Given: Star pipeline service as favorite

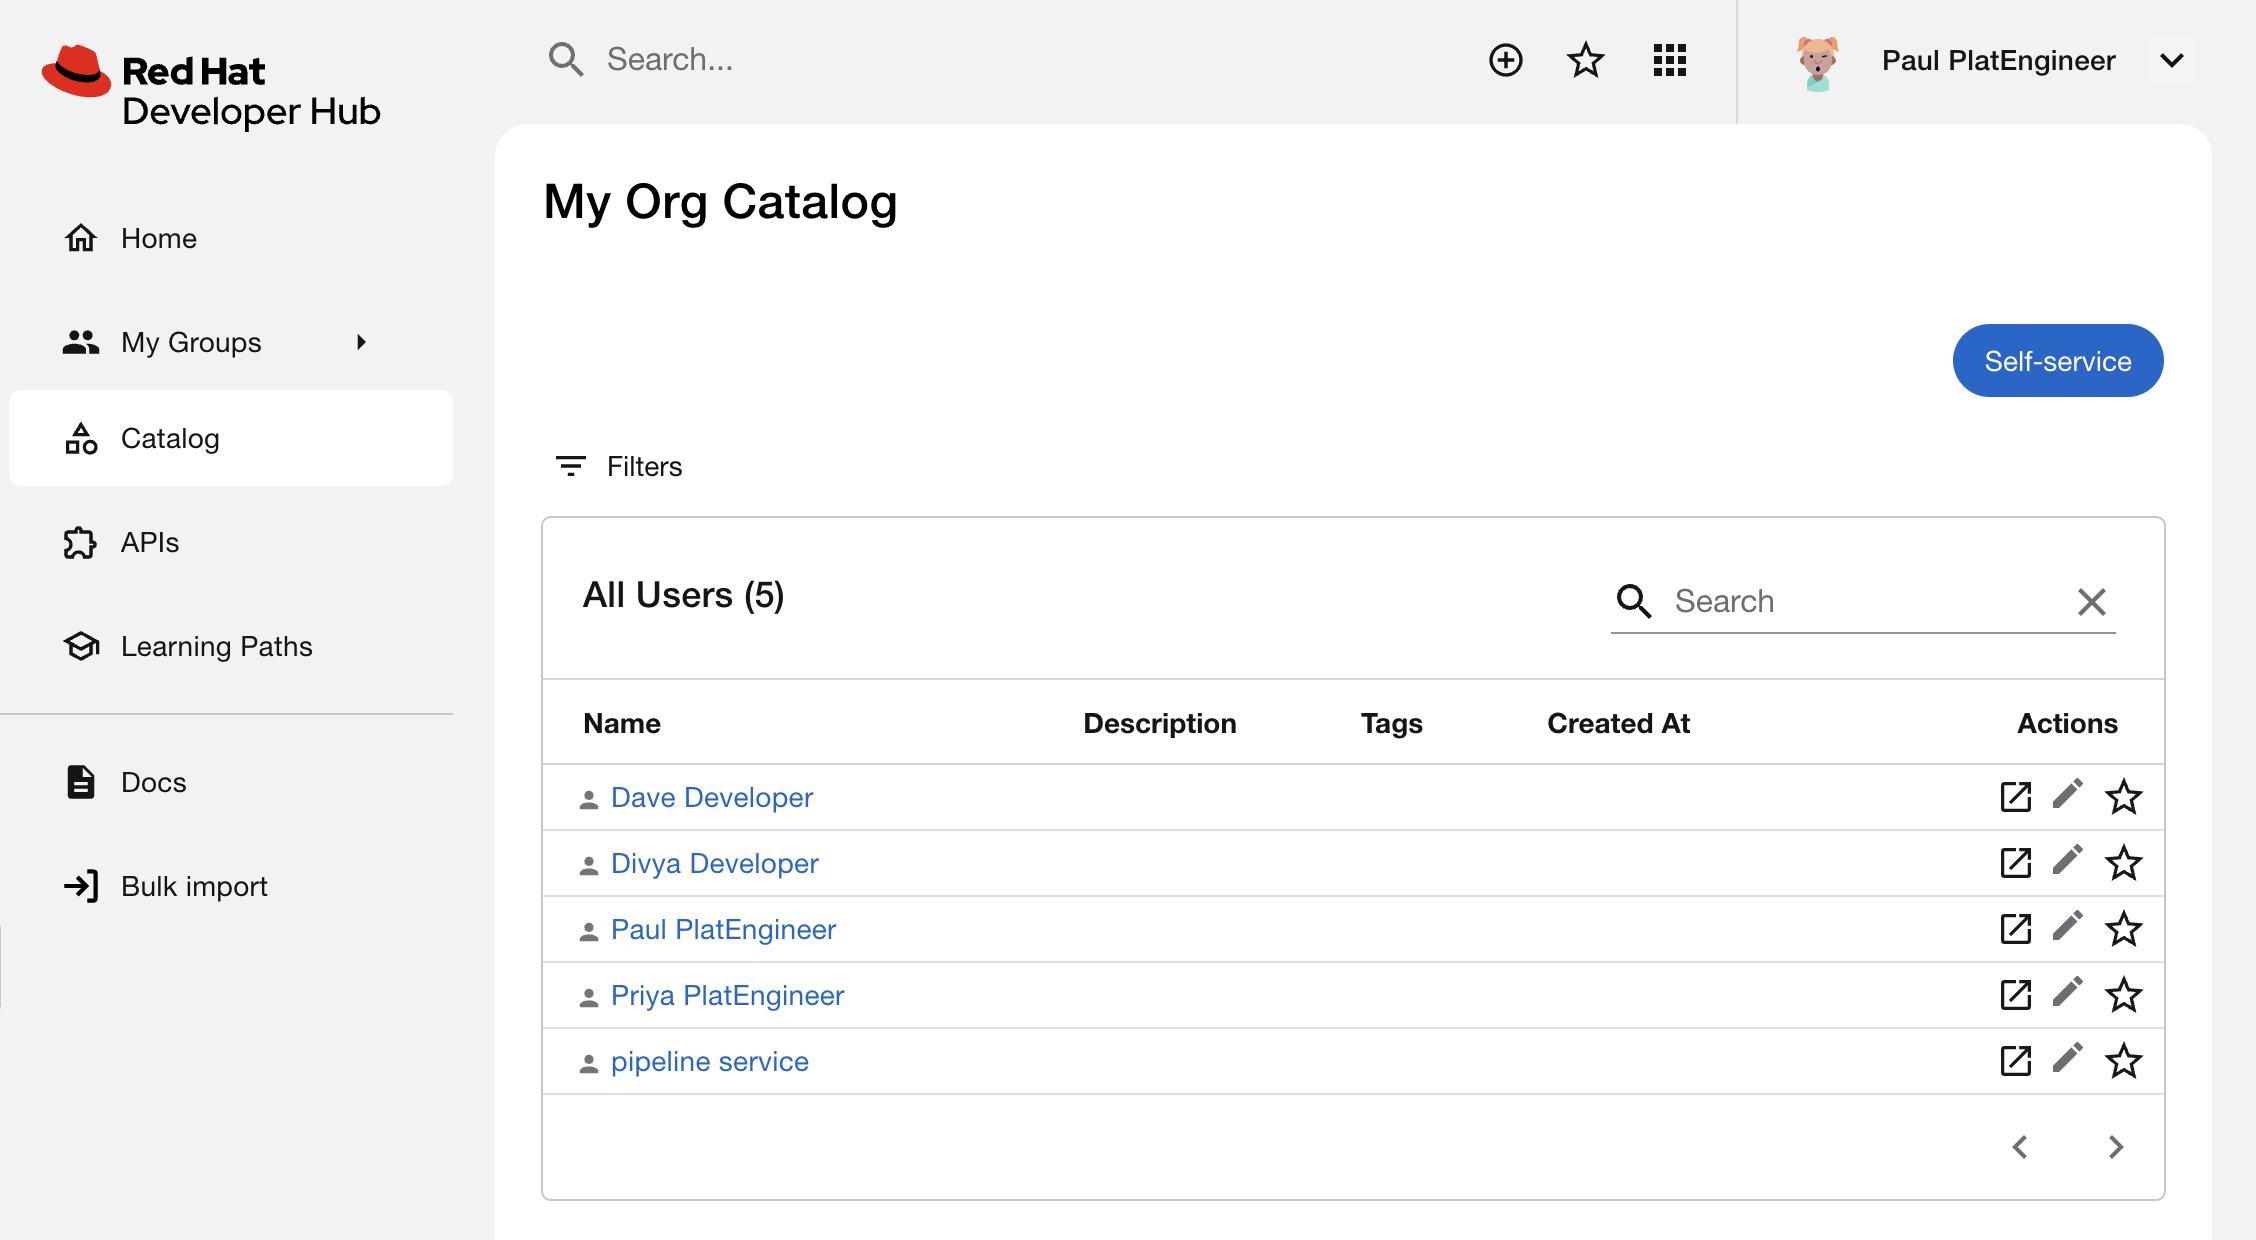Looking at the screenshot, I should click(x=2124, y=1061).
